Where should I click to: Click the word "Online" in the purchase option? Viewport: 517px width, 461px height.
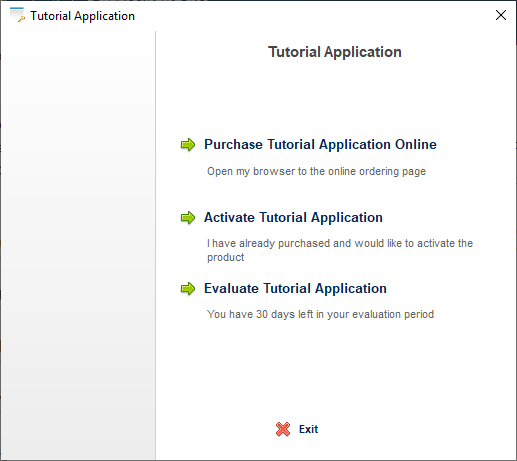click(416, 144)
